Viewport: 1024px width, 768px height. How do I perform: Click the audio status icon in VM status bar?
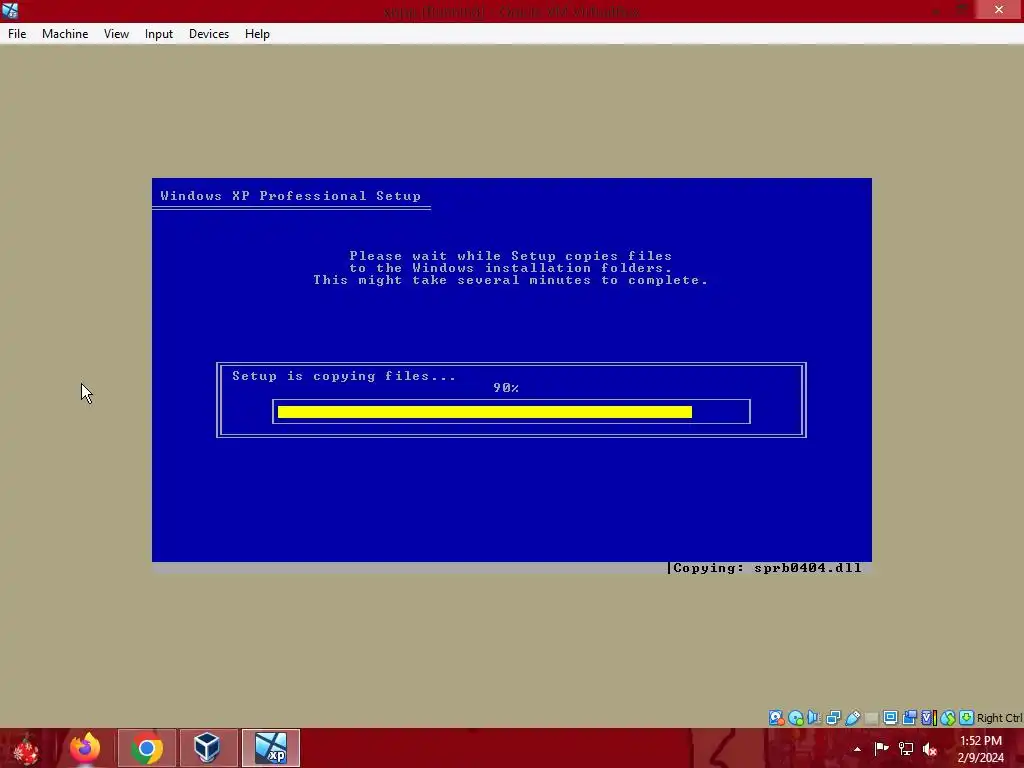pos(814,718)
